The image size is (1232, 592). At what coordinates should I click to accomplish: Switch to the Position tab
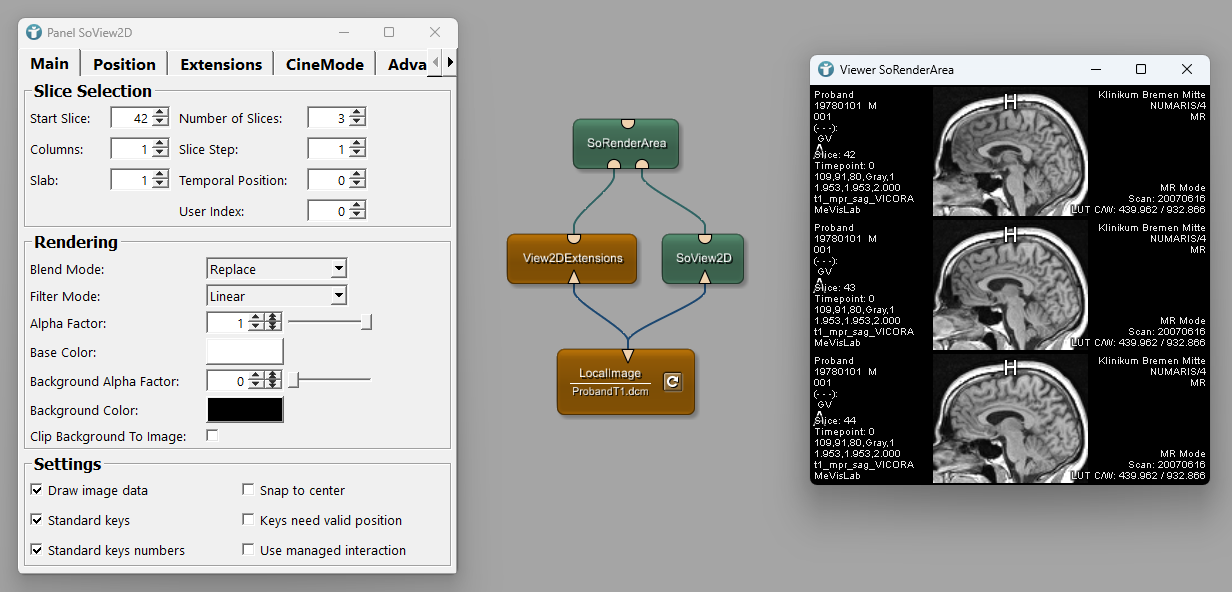click(x=124, y=64)
